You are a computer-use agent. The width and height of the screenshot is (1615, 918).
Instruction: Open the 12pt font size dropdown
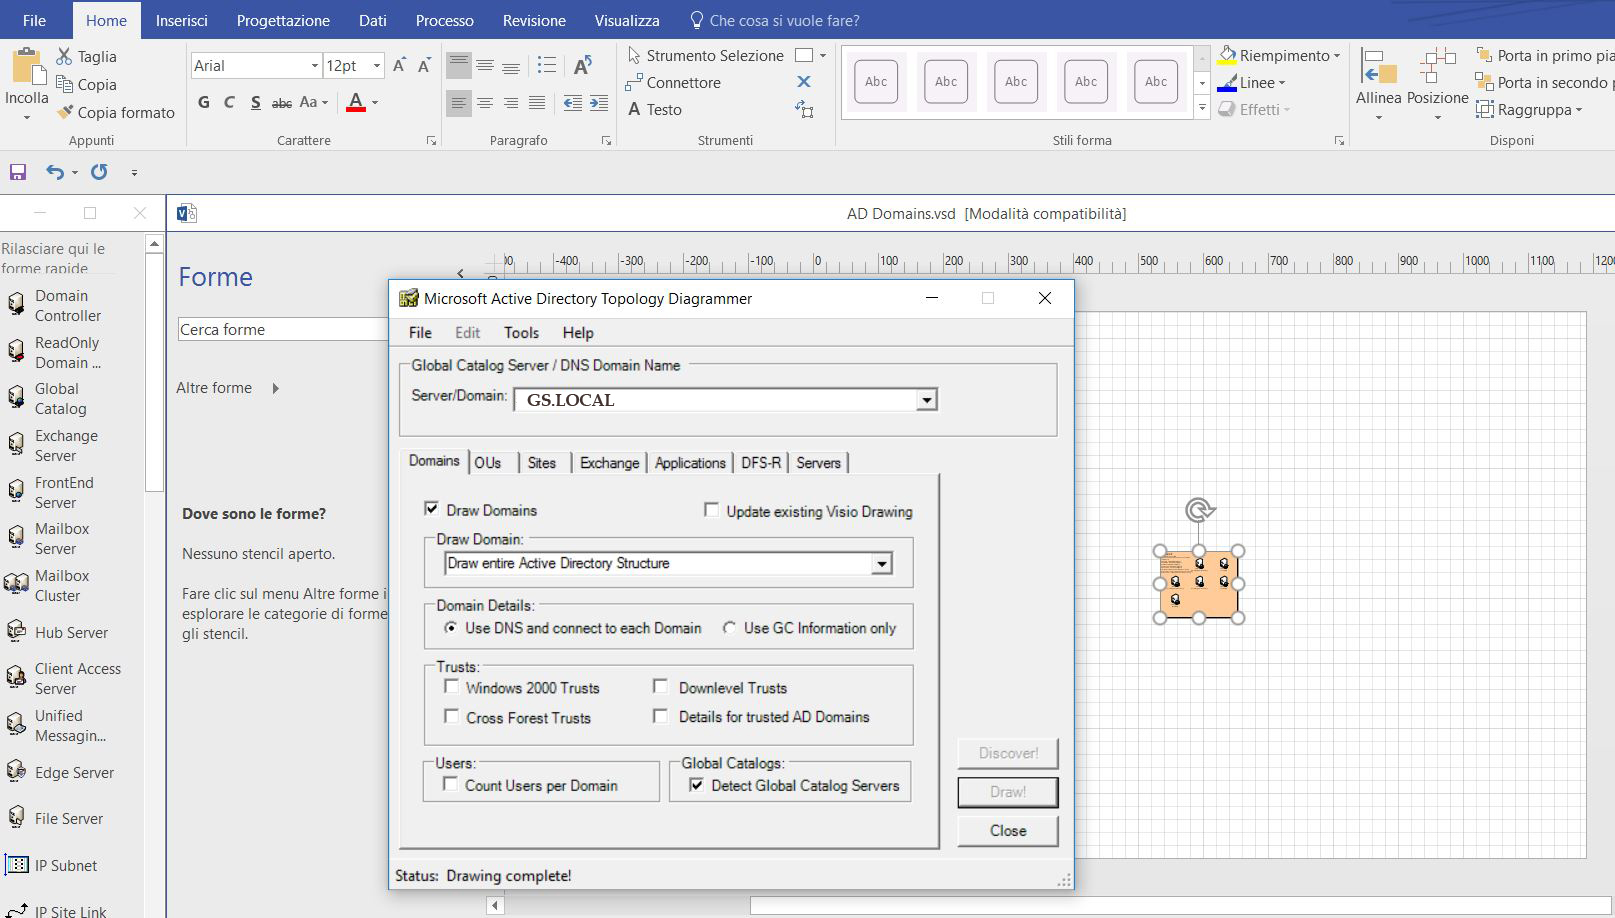tap(377, 65)
